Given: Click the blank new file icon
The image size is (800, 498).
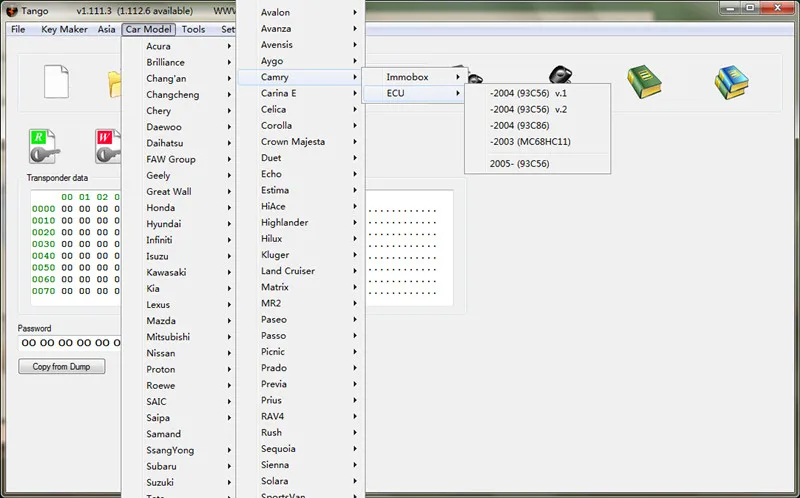Looking at the screenshot, I should point(56,81).
